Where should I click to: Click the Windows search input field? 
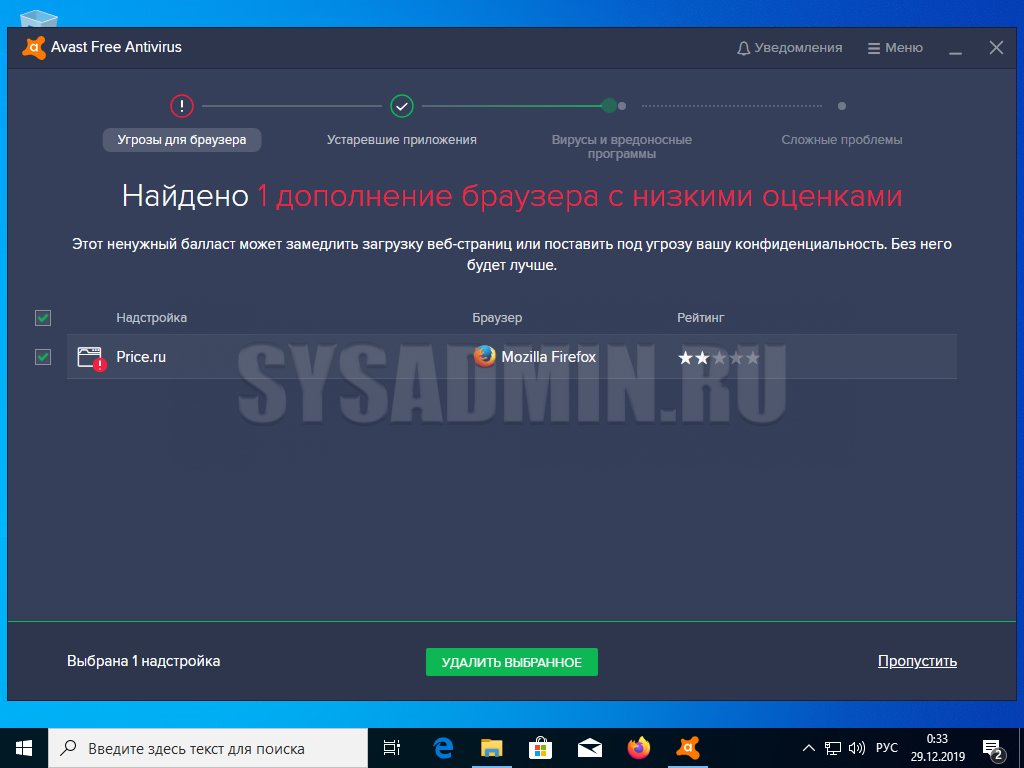click(210, 748)
